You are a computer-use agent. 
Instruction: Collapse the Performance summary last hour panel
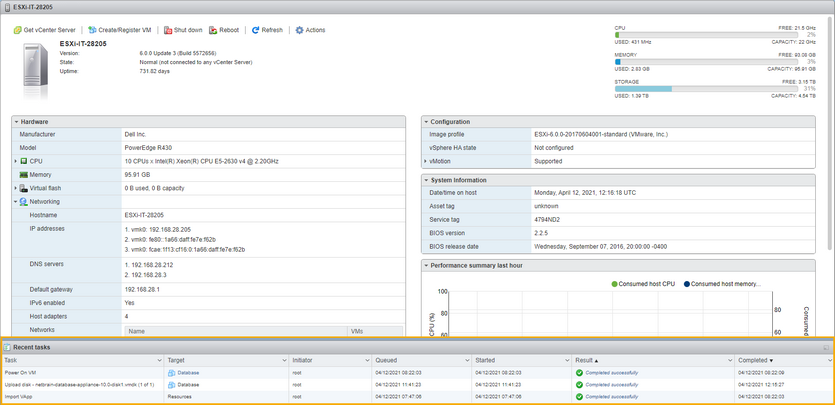point(426,265)
